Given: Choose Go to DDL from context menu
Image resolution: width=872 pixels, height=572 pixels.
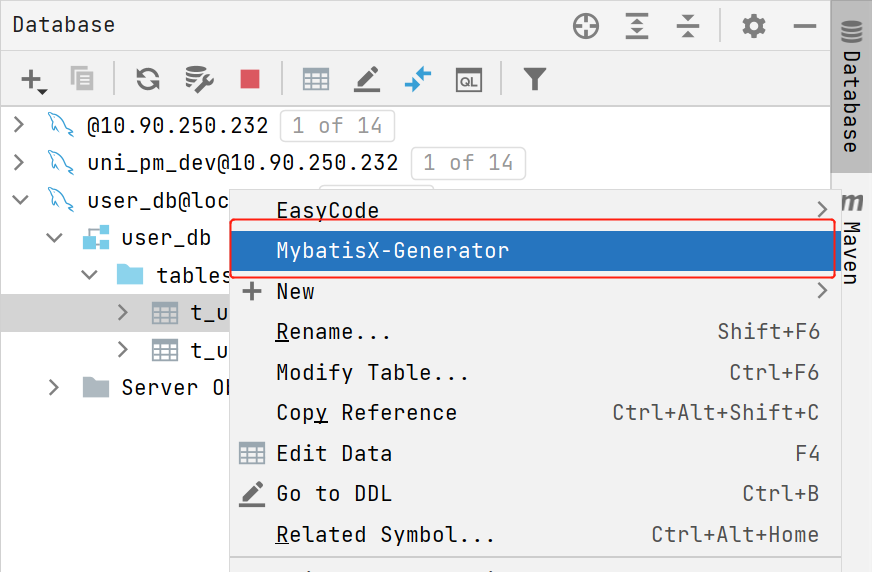Looking at the screenshot, I should click(536, 494).
